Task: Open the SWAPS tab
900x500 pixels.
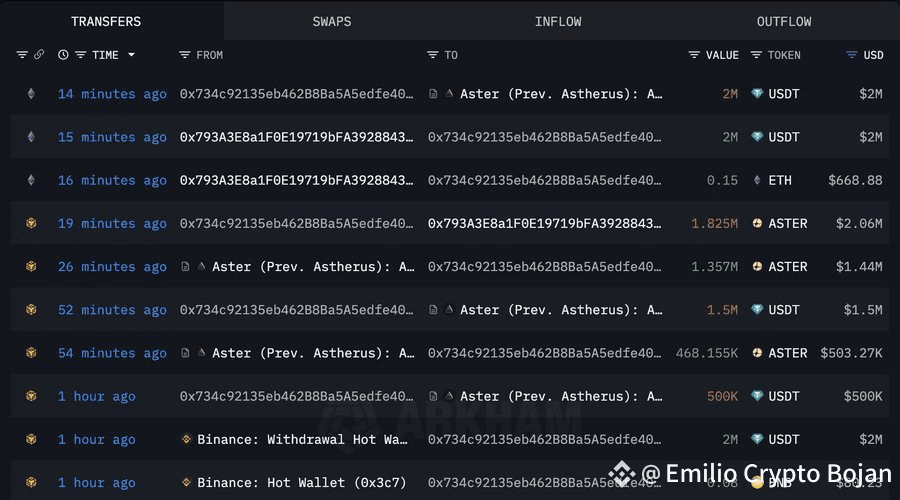Action: 332,21
